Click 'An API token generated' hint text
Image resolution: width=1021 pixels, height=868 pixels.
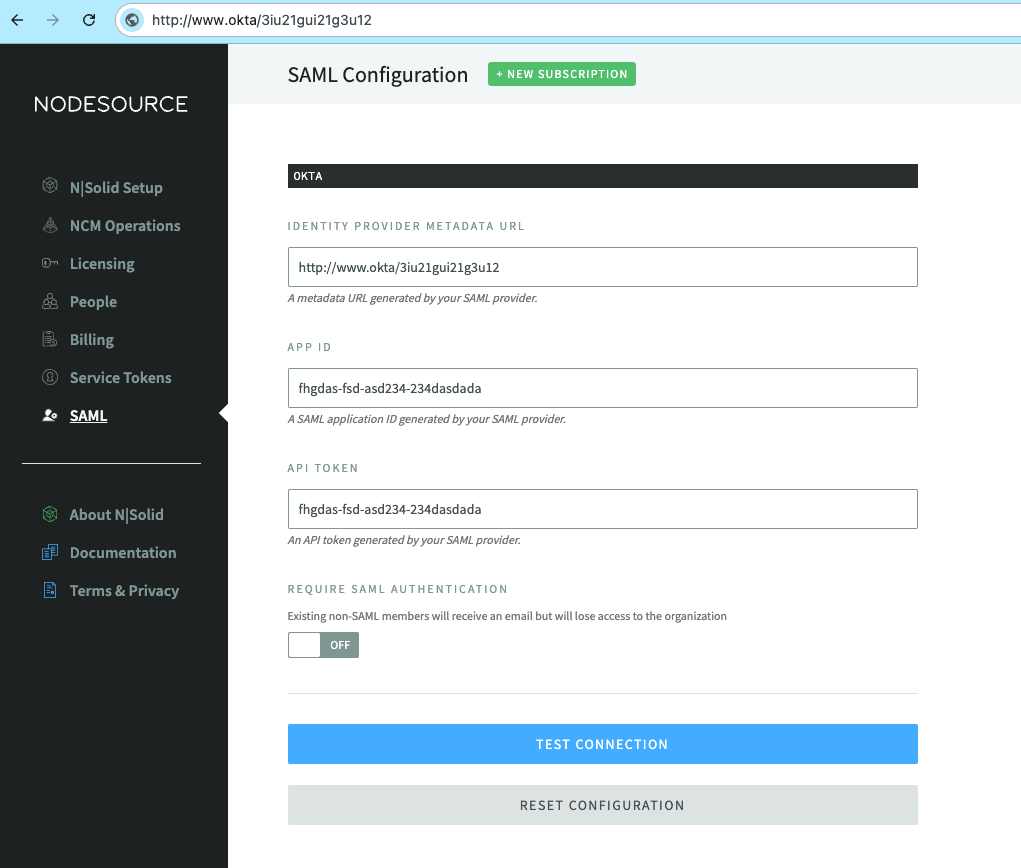pos(404,540)
